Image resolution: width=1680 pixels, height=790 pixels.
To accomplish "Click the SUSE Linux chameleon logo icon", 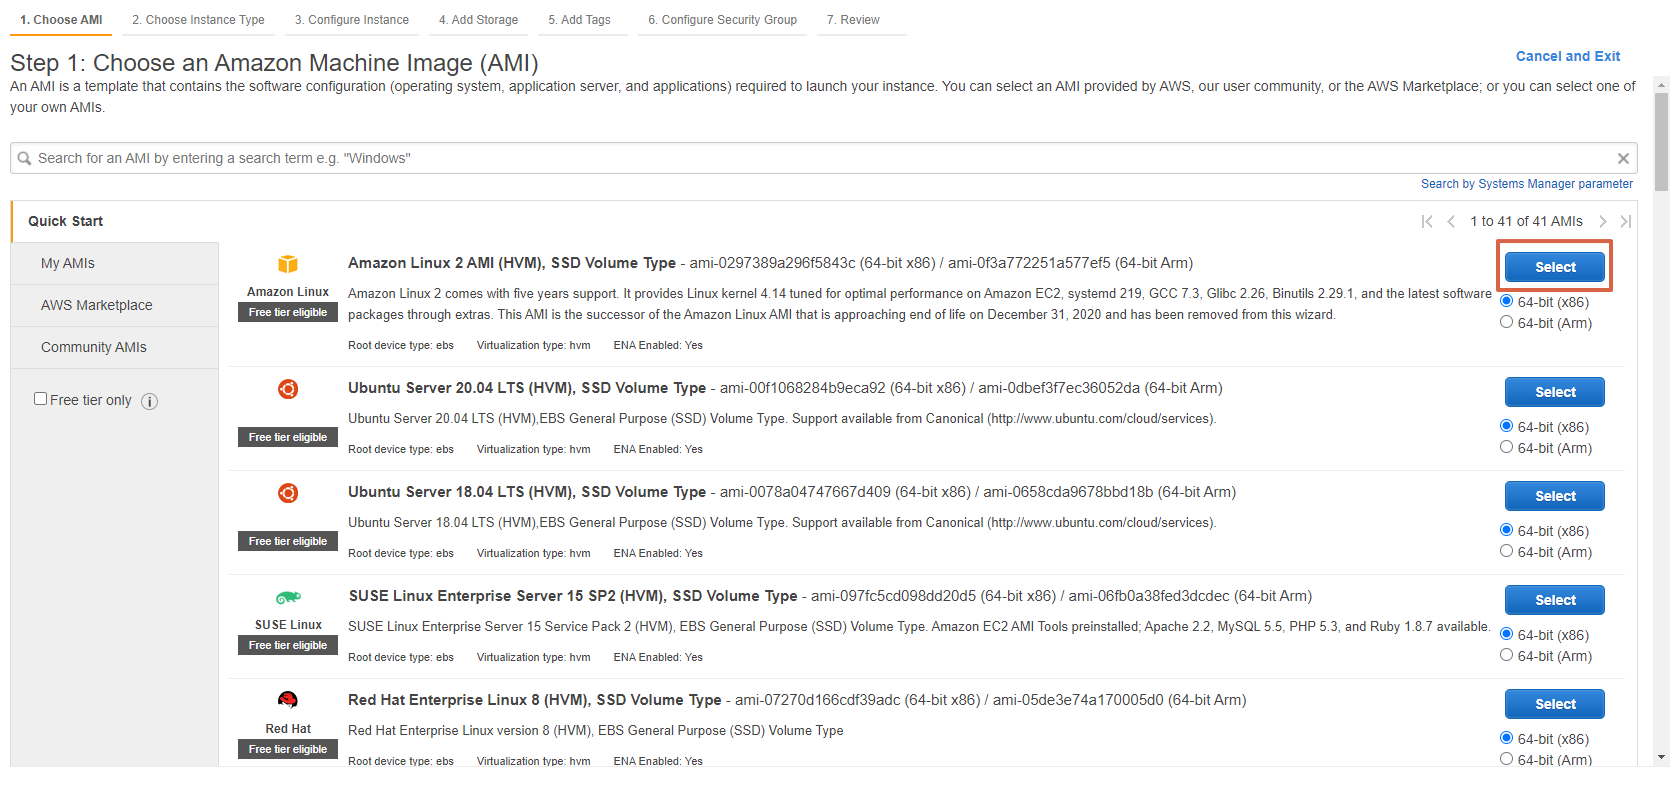I will coord(288,597).
